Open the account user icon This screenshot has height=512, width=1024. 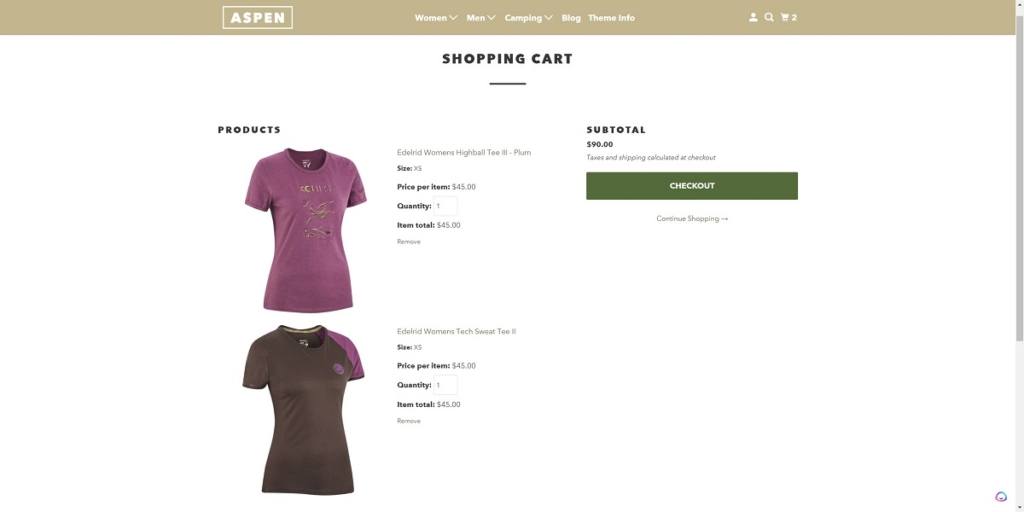pos(753,18)
